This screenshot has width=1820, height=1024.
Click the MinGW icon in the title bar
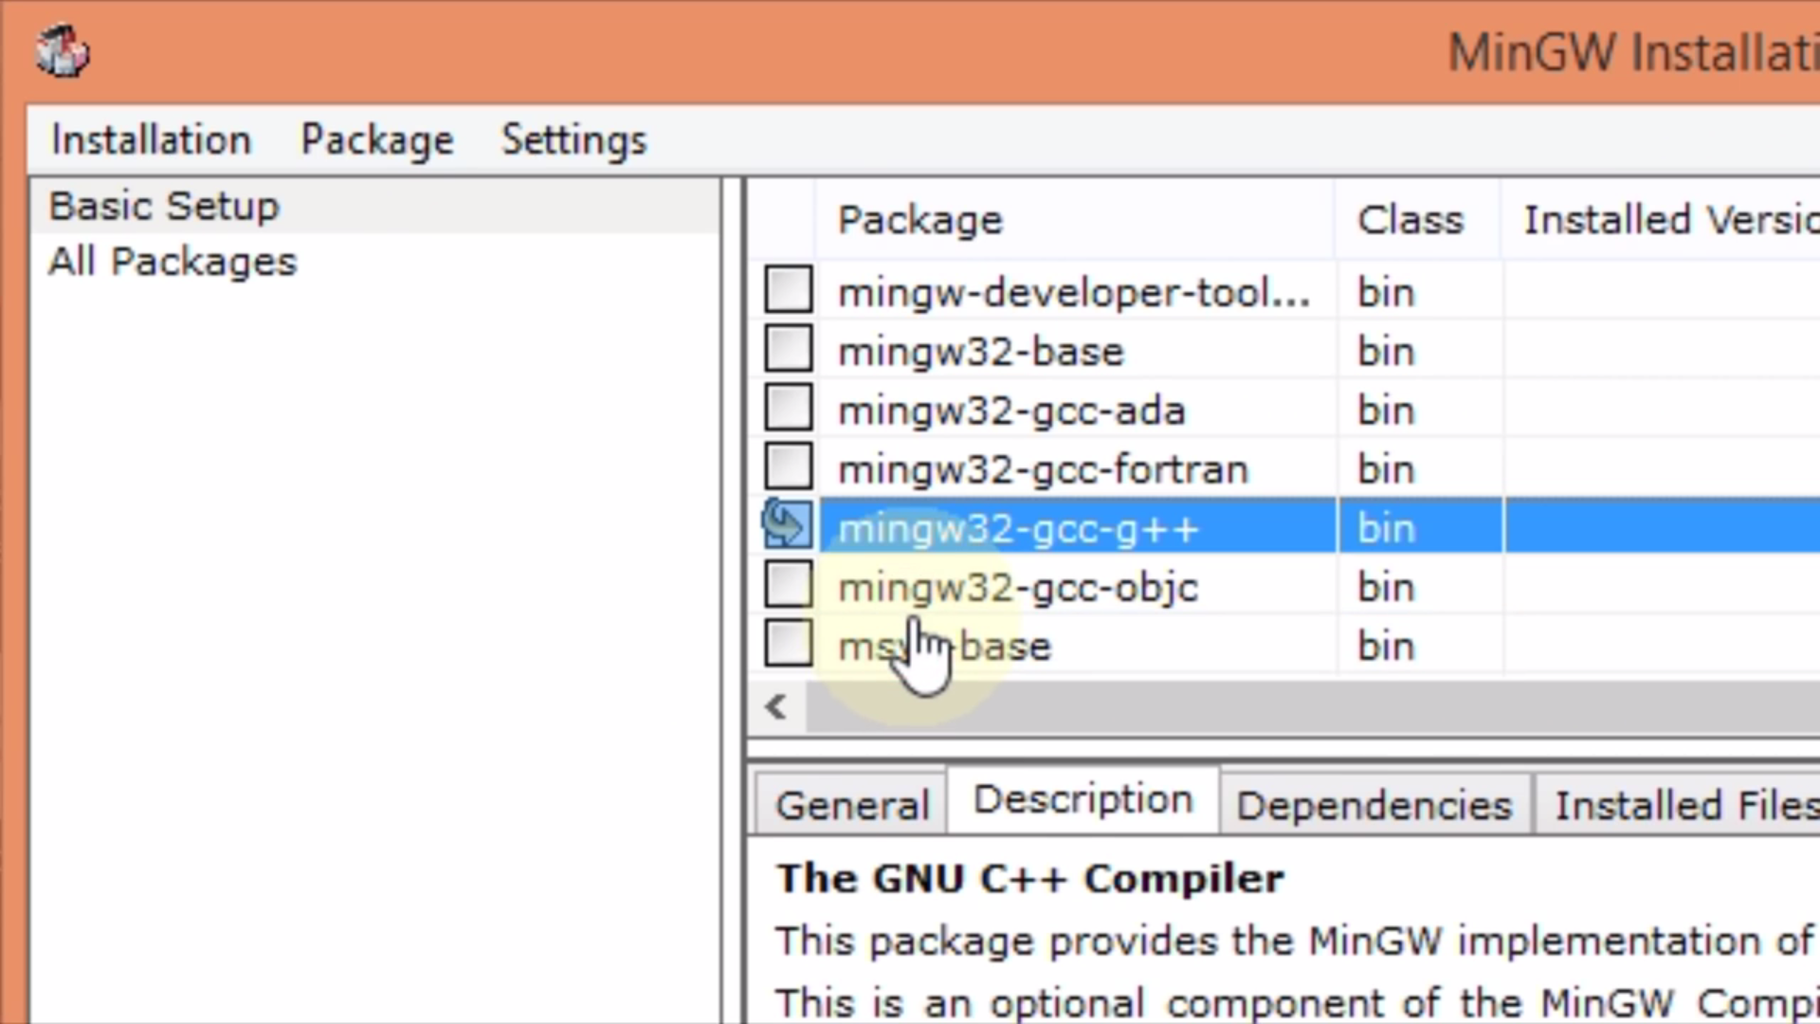pos(63,50)
